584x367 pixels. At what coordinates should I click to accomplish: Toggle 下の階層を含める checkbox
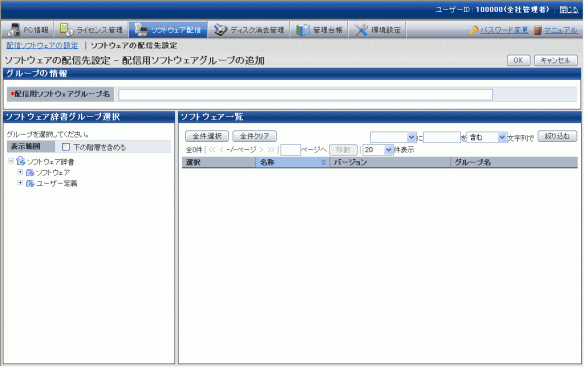click(66, 147)
